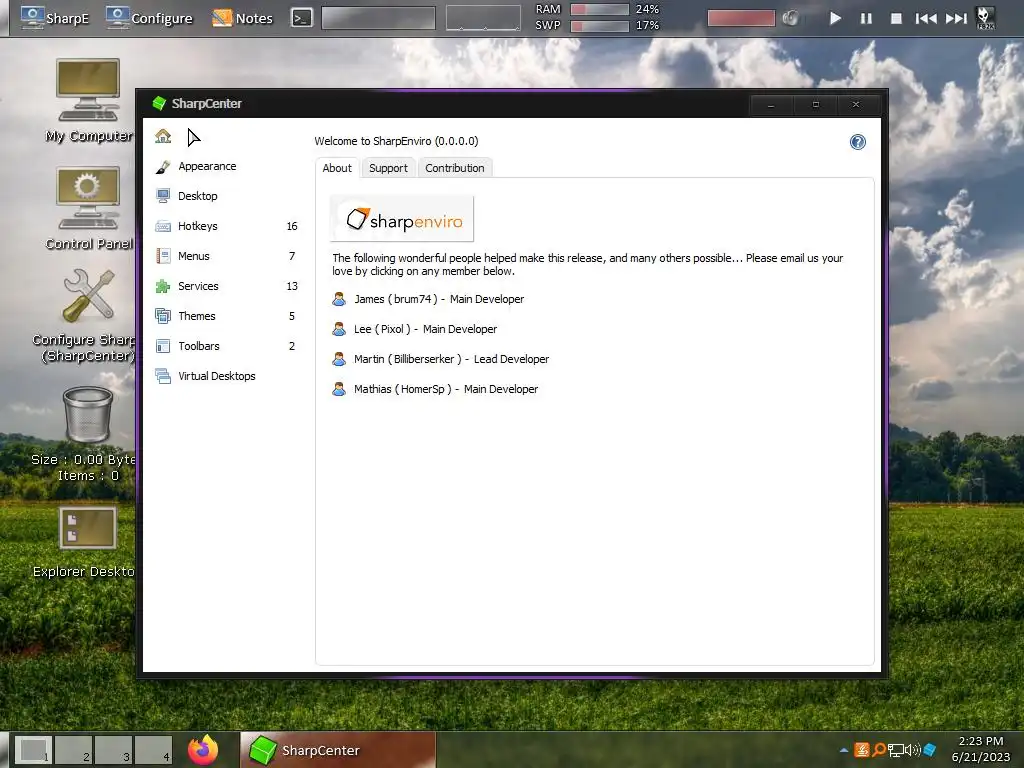This screenshot has height=768, width=1024.
Task: Click the CPU graph monitor box
Action: [x=483, y=18]
